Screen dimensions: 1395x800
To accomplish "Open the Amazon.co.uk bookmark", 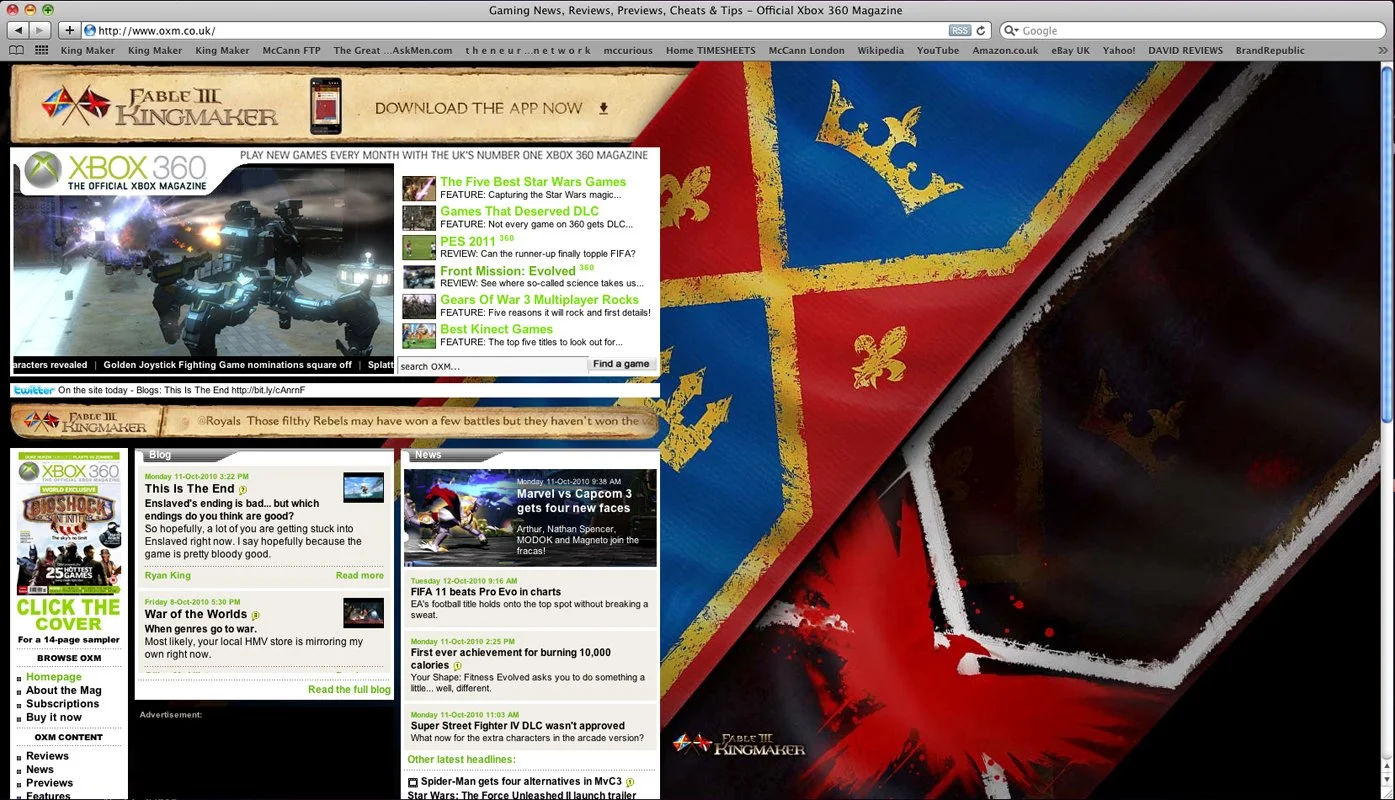I will [1005, 50].
